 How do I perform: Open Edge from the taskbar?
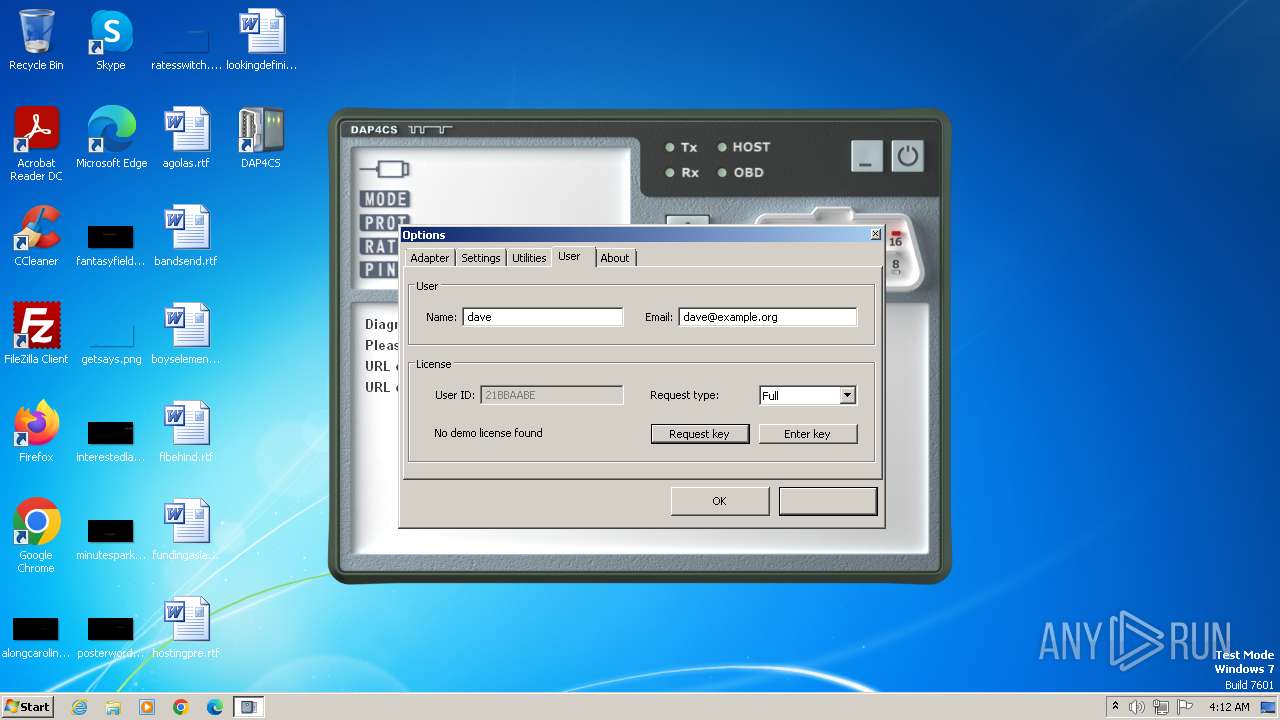215,707
